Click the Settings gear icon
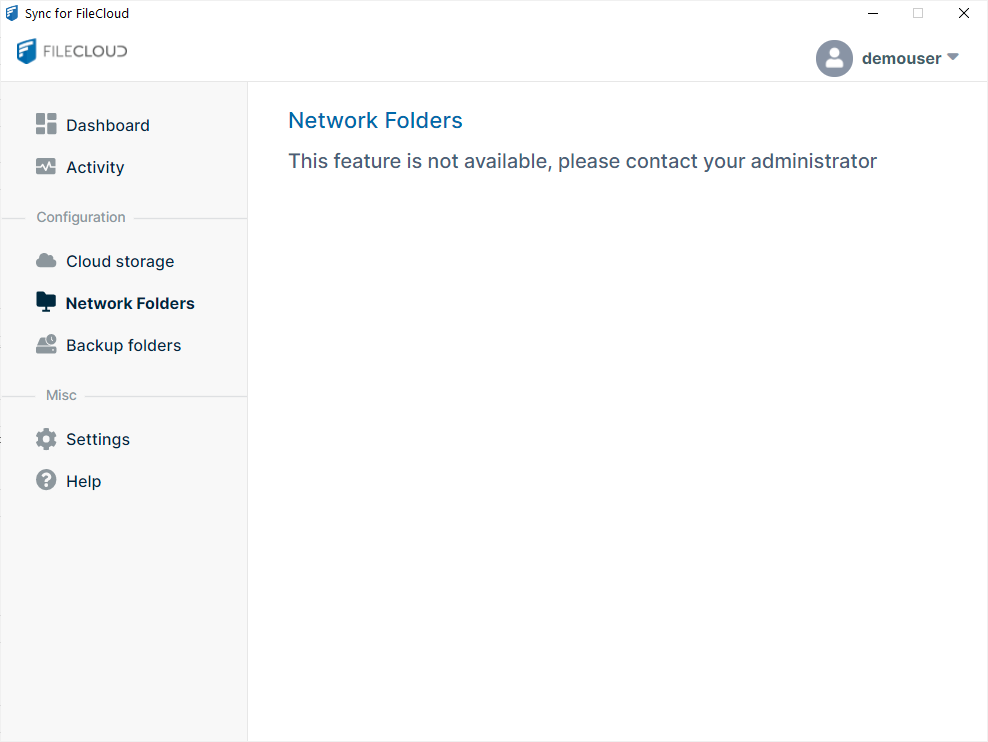Screen dimensions: 988x742 tap(46, 439)
